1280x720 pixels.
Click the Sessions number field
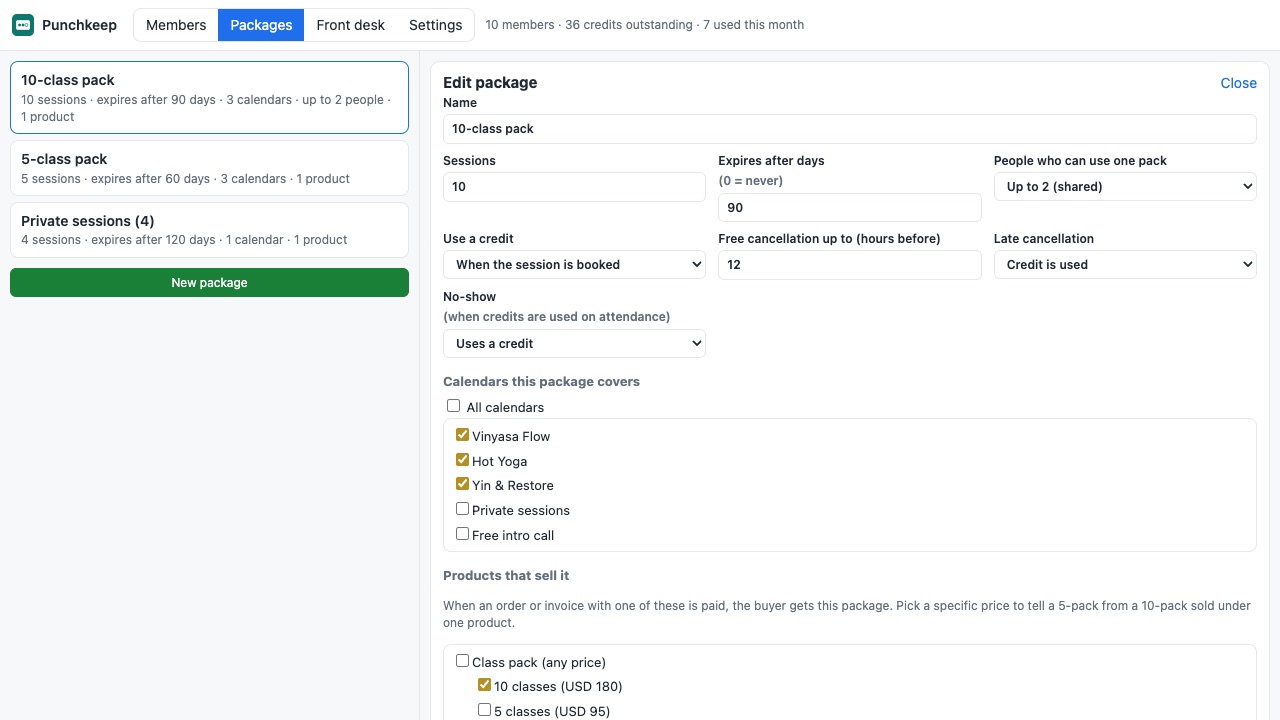tap(574, 187)
